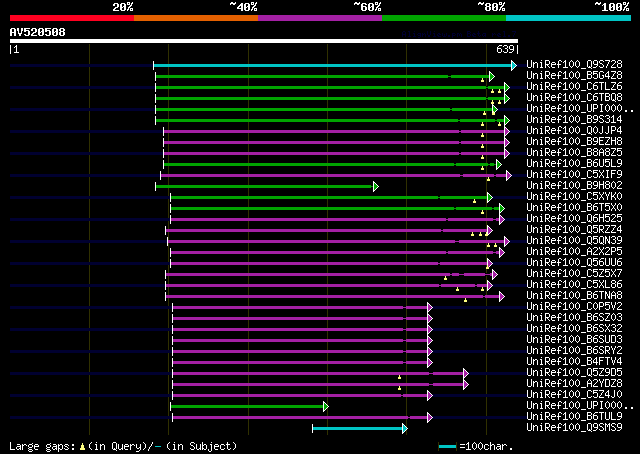Image resolution: width=640 pixels, height=454 pixels.
Task: Click the ~80% legend label
Action: coord(491,7)
